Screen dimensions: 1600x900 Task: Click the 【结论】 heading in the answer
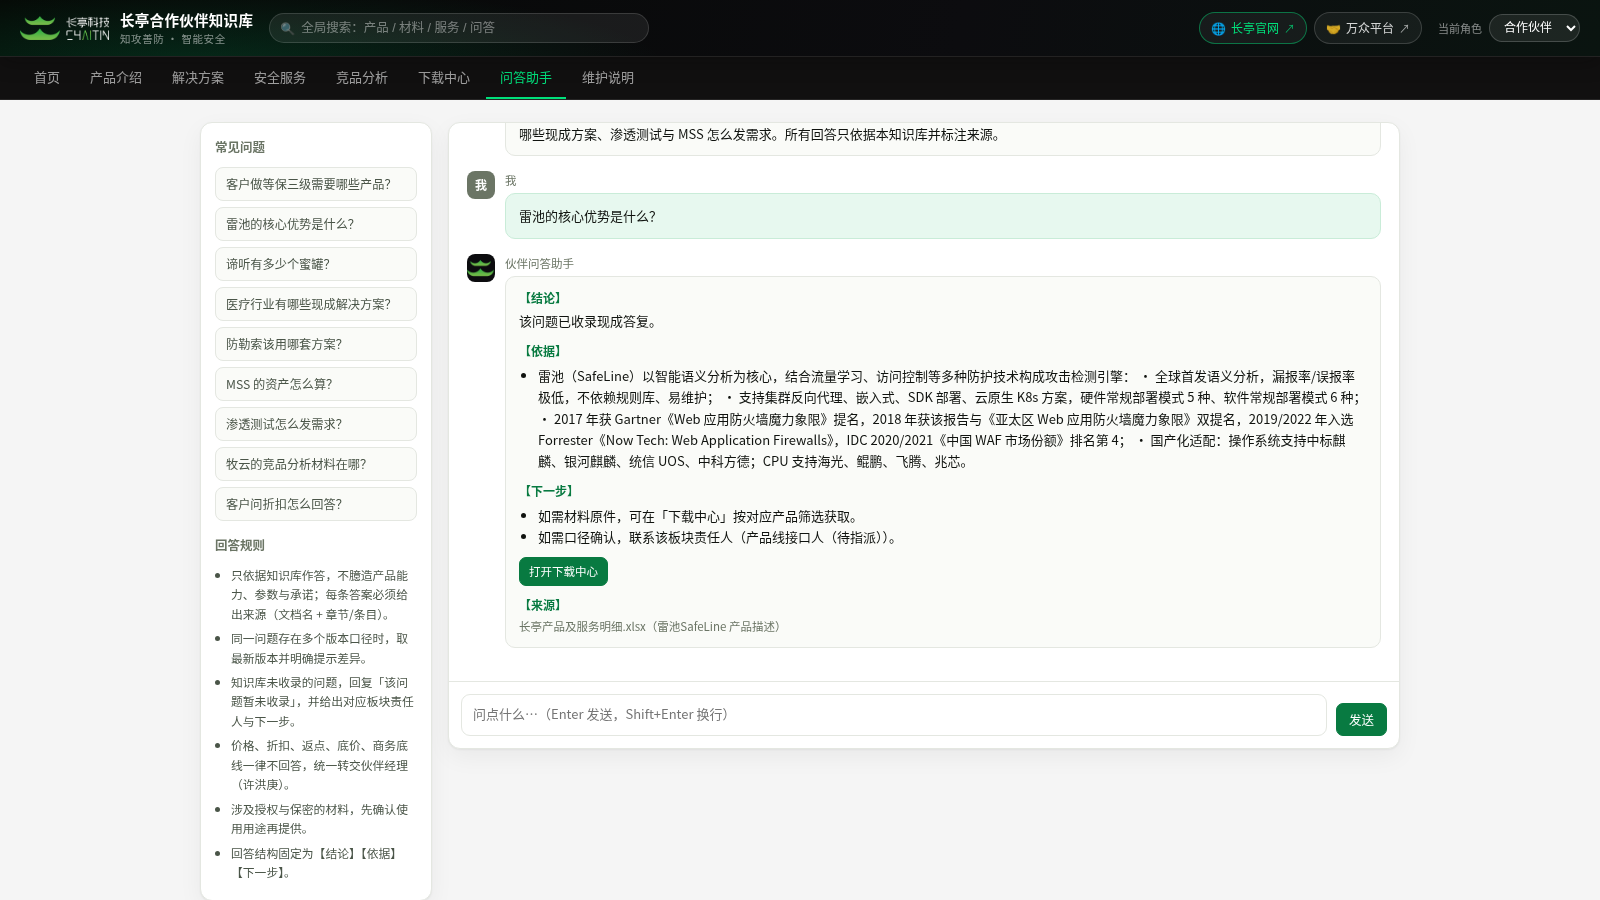click(x=543, y=298)
